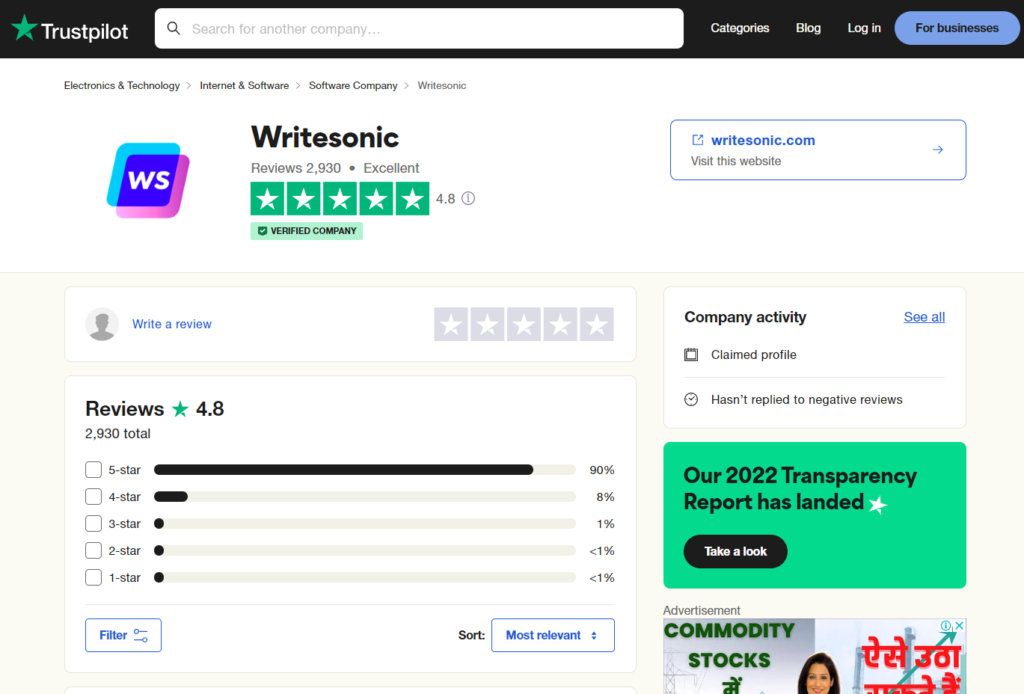Click the verified company checkmark badge
Screen dimensions: 1024x694
click(306, 231)
